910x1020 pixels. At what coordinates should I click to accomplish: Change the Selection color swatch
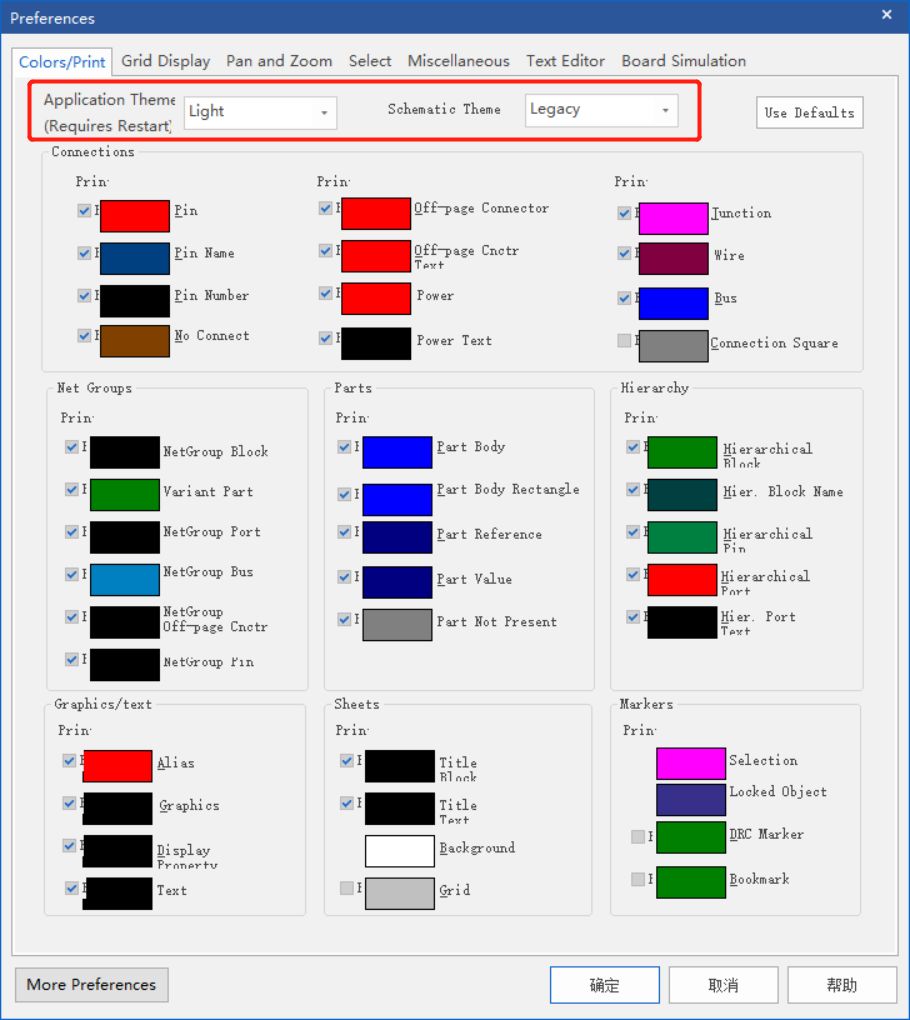[x=691, y=763]
